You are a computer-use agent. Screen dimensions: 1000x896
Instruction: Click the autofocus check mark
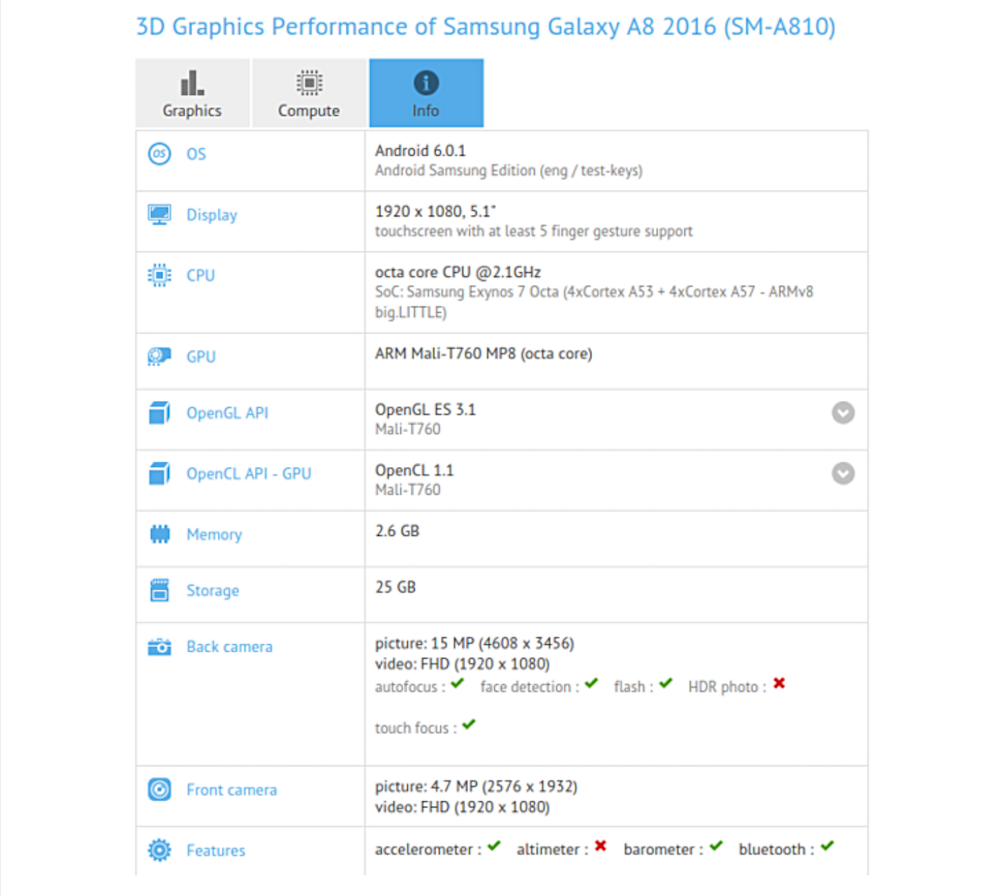coord(457,684)
